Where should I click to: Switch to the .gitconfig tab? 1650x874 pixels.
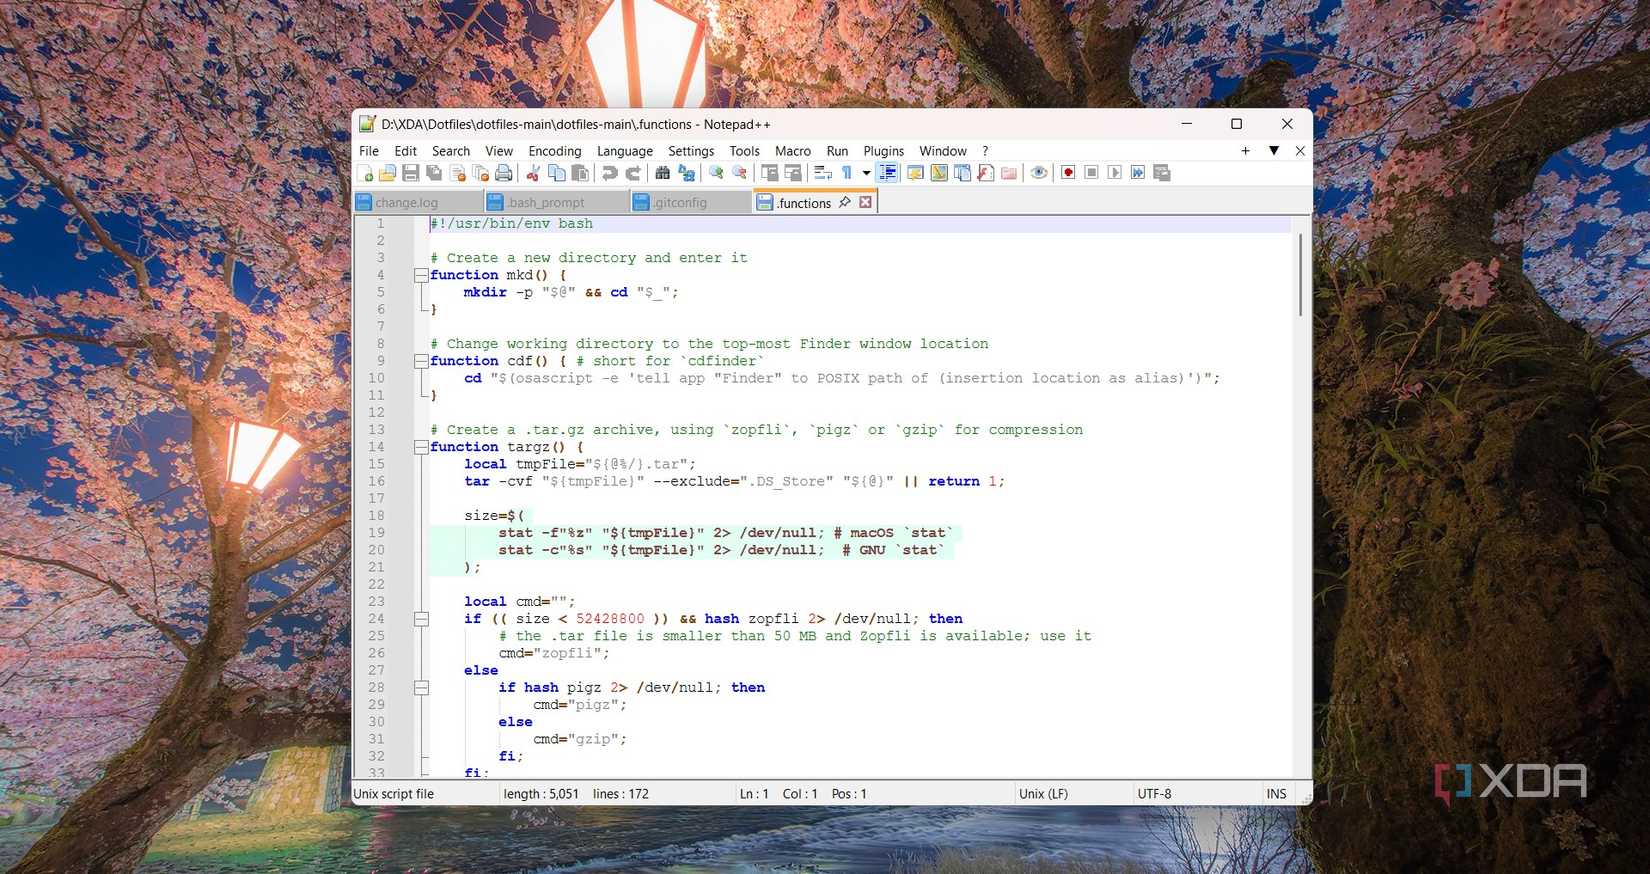(x=680, y=203)
